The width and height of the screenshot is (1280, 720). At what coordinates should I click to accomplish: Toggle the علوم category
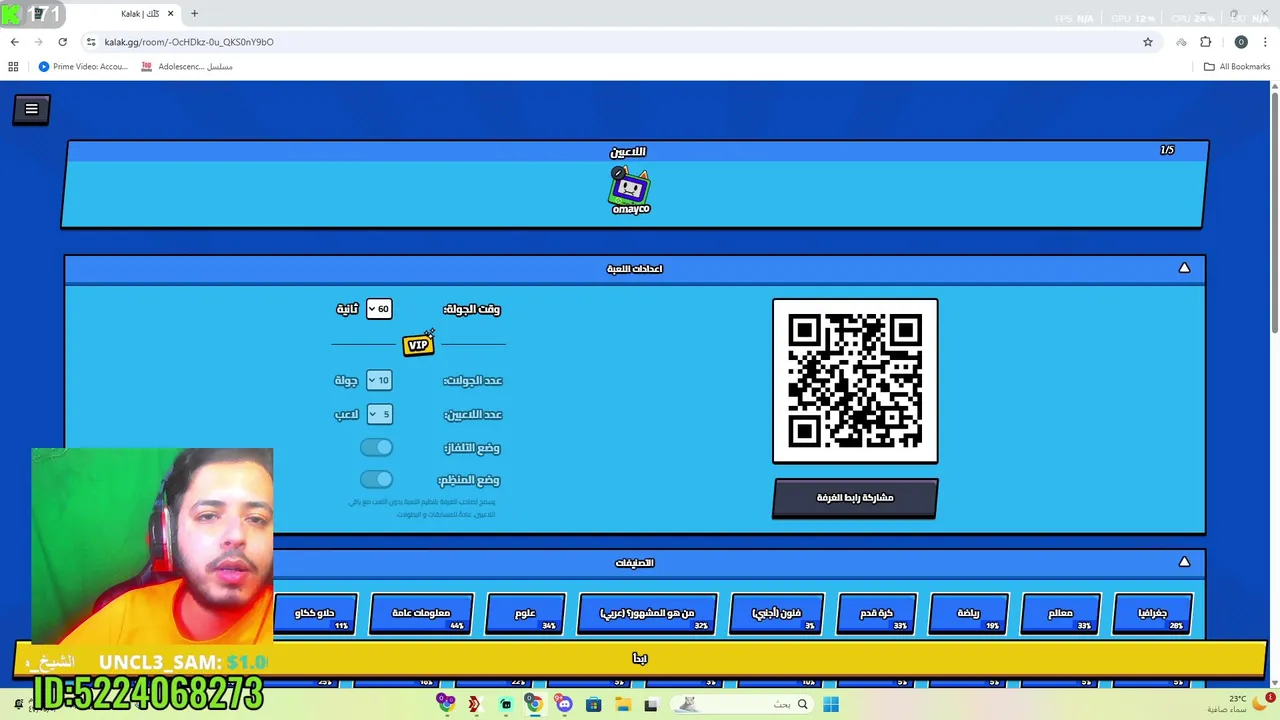pyautogui.click(x=525, y=613)
